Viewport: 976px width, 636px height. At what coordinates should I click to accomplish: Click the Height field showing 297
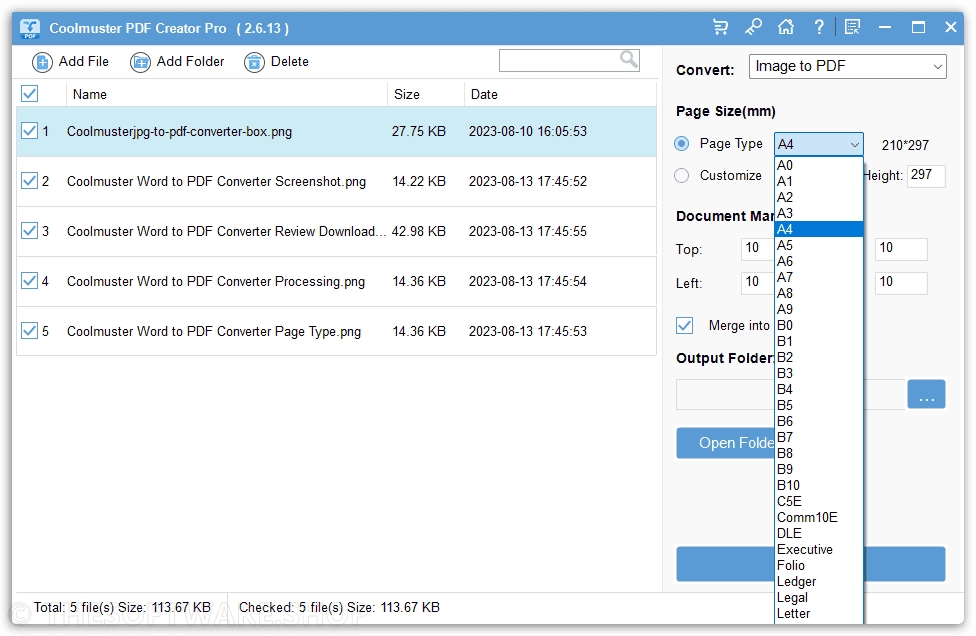926,175
